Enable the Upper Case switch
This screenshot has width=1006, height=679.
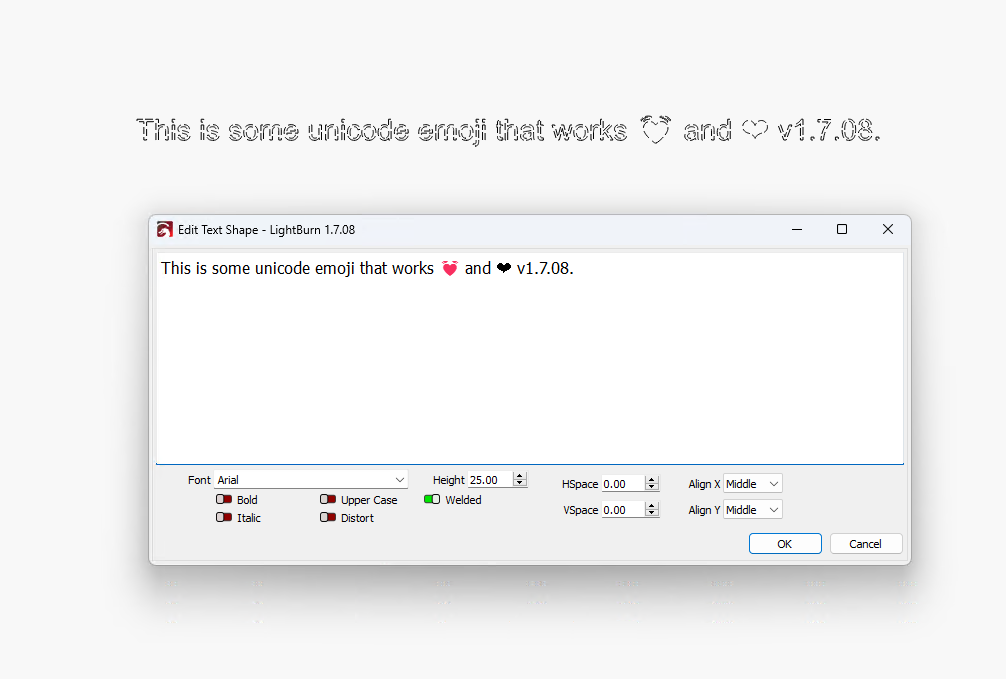click(328, 499)
